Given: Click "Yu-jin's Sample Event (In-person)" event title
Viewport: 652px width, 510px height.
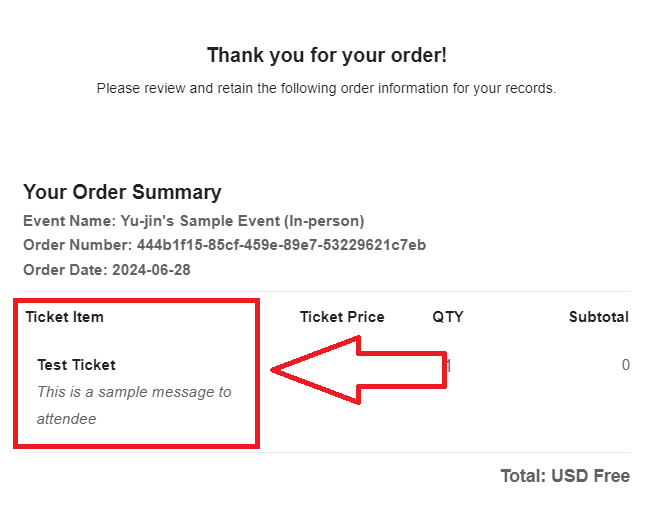Looking at the screenshot, I should [242, 221].
